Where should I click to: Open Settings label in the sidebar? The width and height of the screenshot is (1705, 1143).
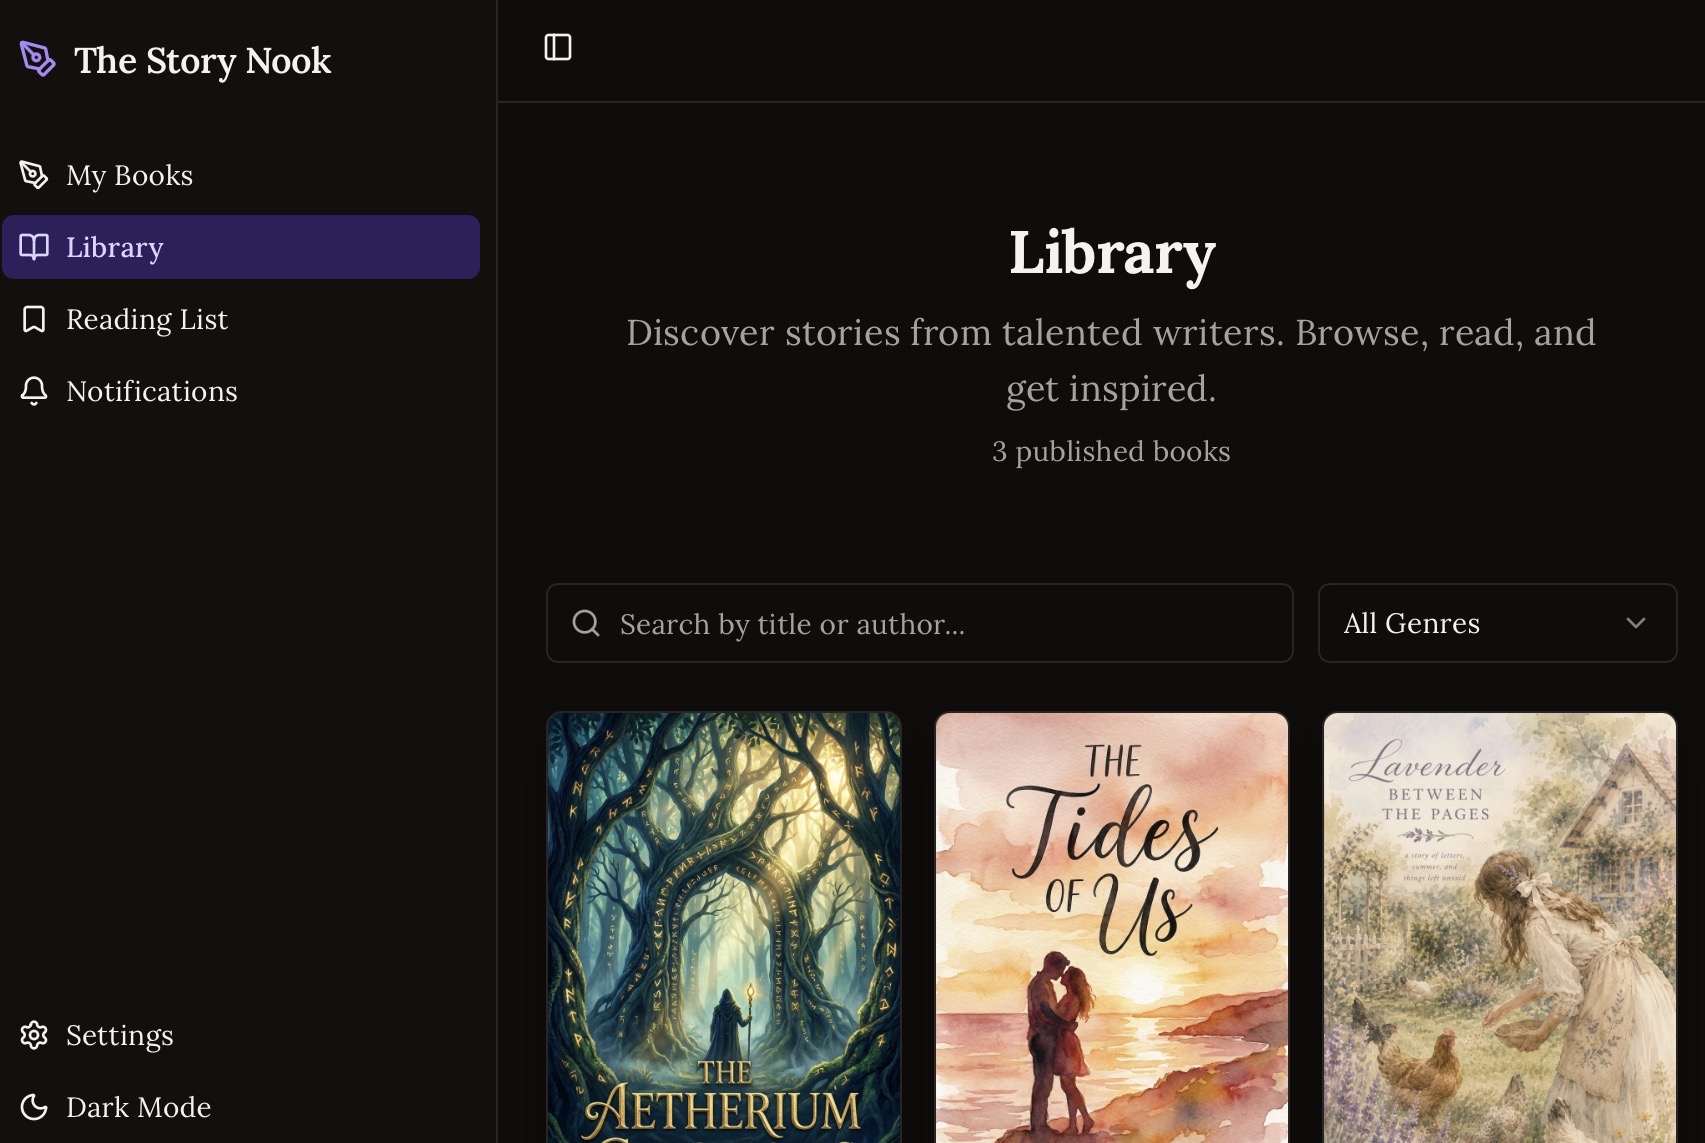click(119, 1035)
